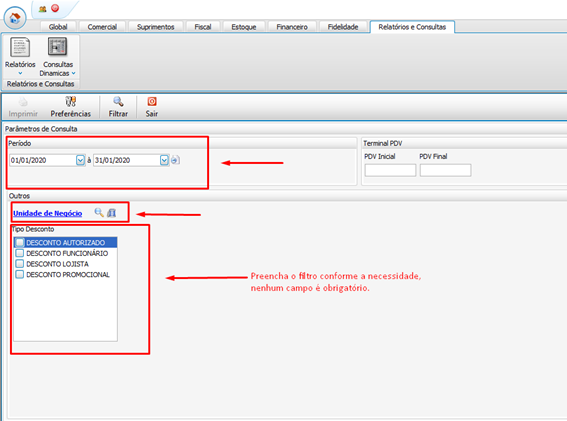Open the end date 31/01/2020 dropdown arrow
This screenshot has height=421, width=567.
pyautogui.click(x=164, y=160)
